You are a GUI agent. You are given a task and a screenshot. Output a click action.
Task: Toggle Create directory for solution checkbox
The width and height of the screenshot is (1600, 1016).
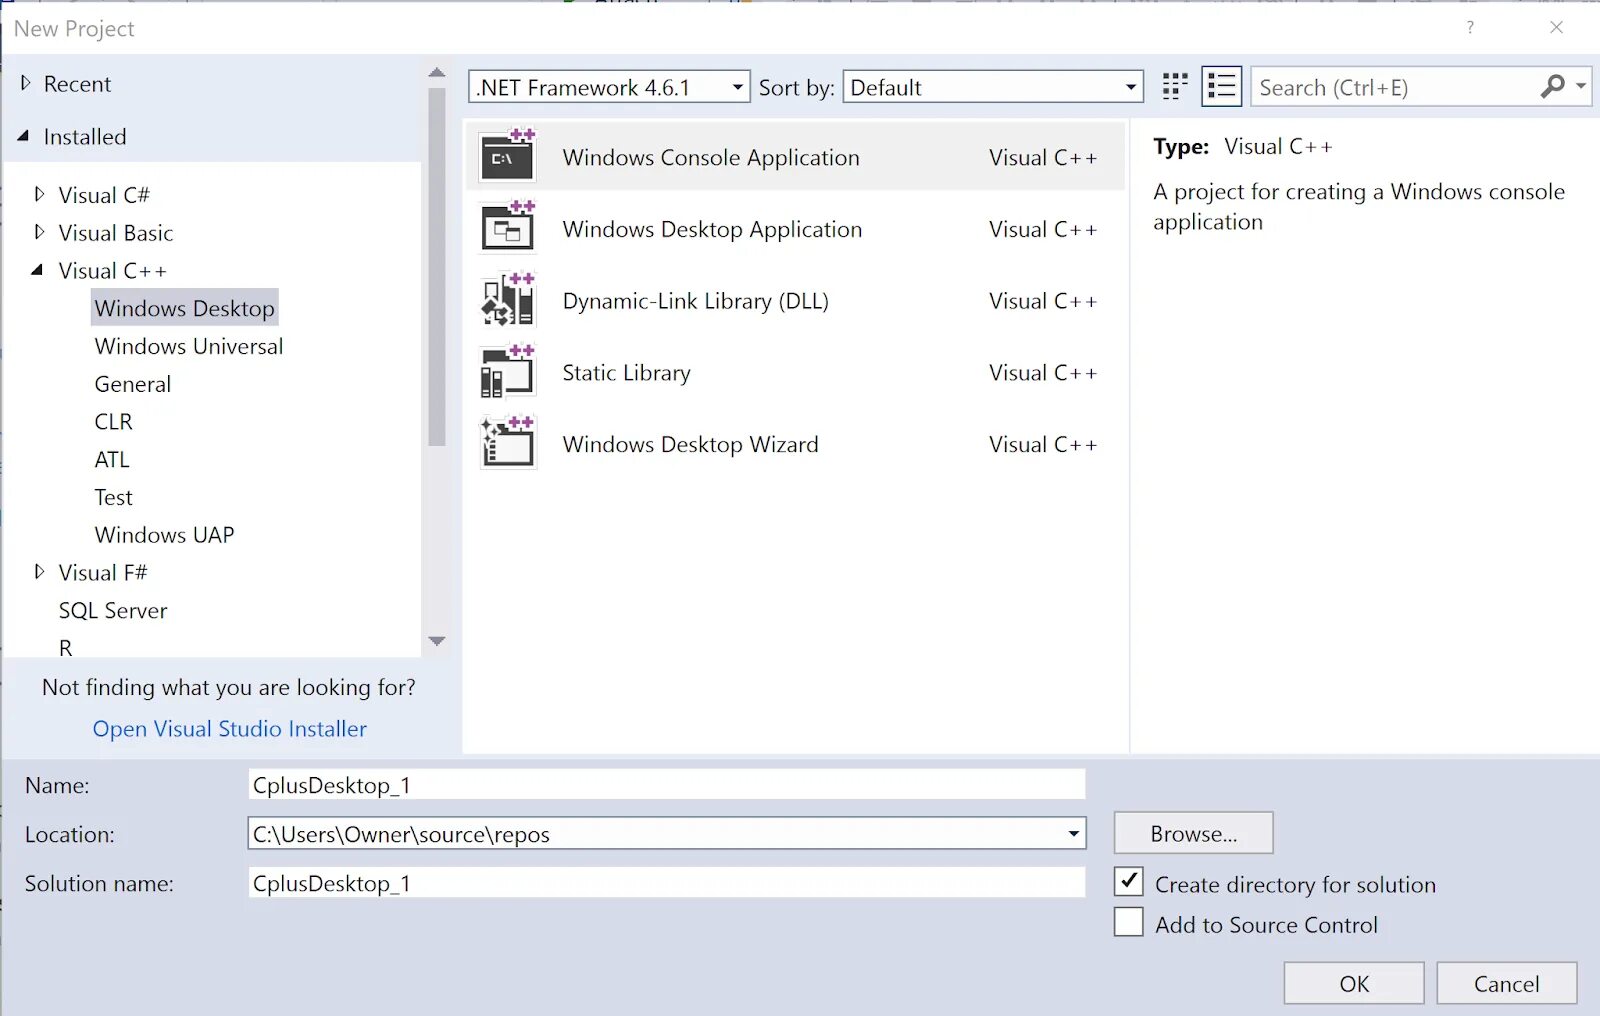pyautogui.click(x=1129, y=881)
